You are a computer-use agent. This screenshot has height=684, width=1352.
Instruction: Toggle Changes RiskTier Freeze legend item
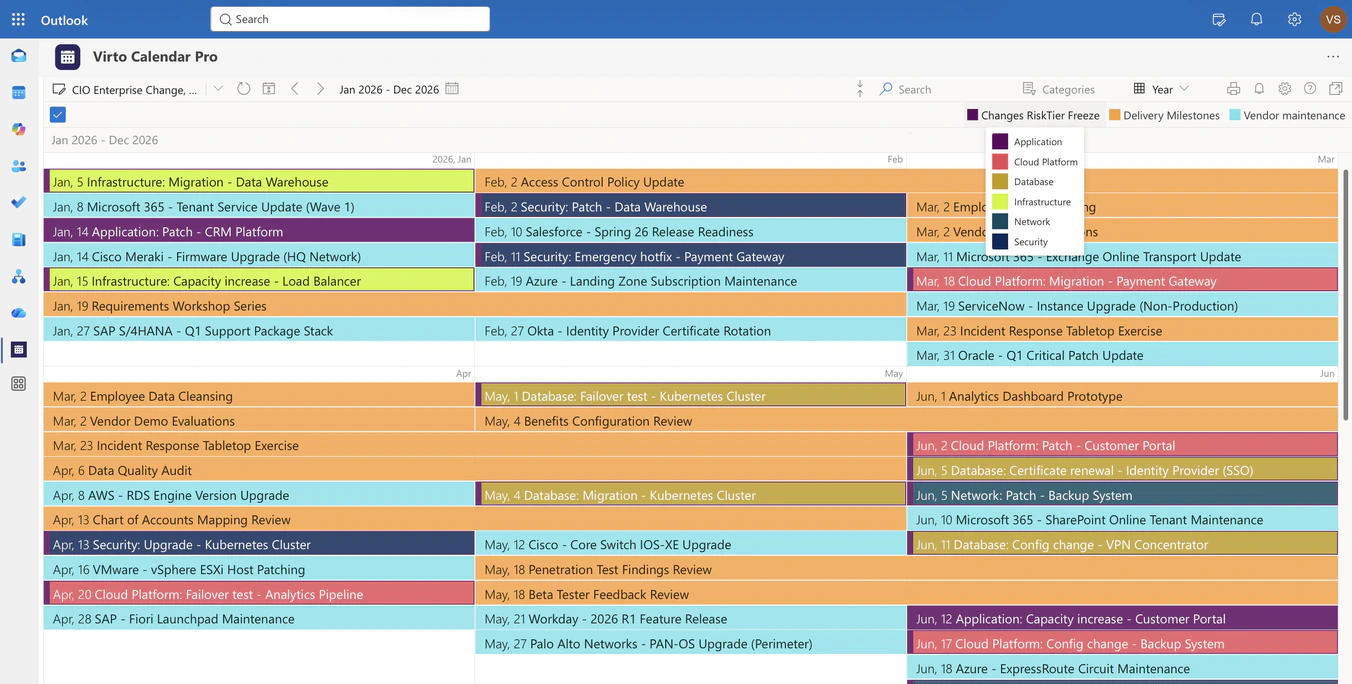[1033, 115]
